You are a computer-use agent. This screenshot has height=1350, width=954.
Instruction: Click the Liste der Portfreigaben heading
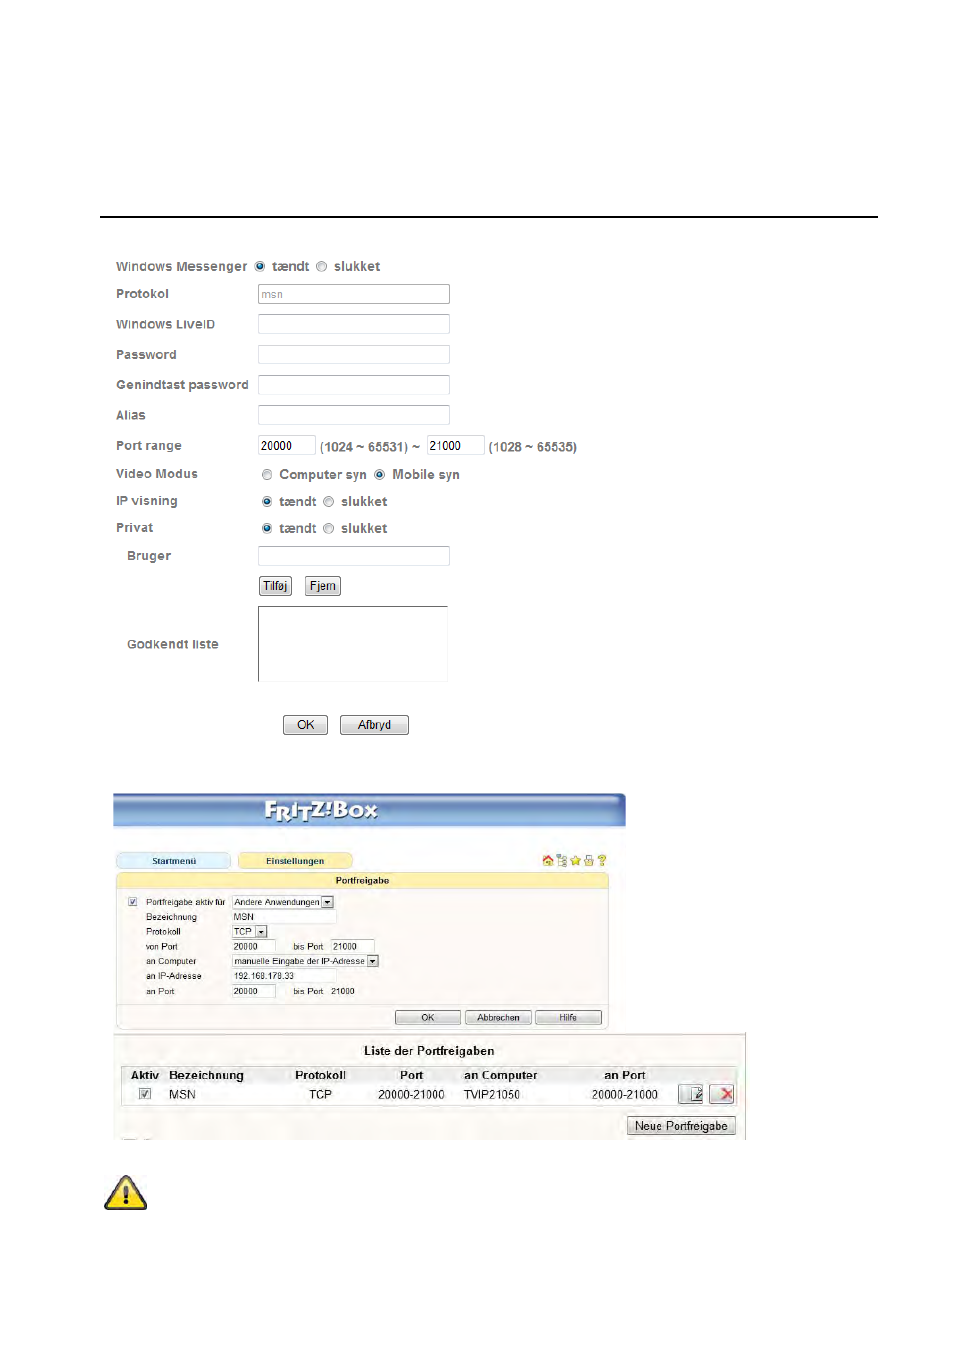429,1051
